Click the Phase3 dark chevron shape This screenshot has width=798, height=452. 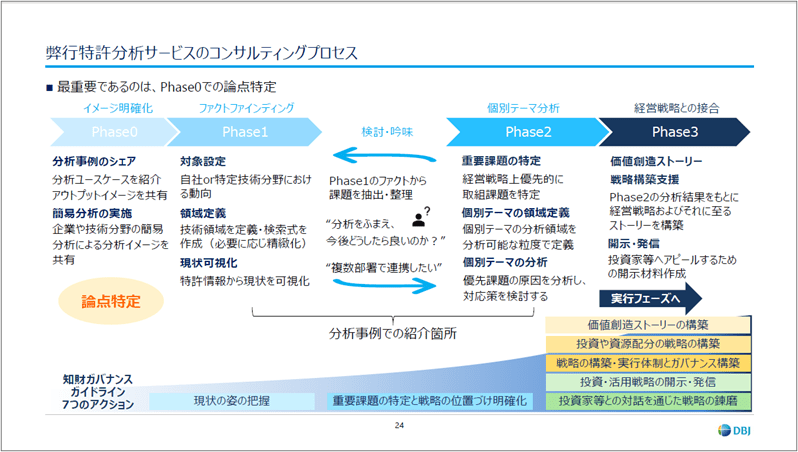tap(675, 132)
